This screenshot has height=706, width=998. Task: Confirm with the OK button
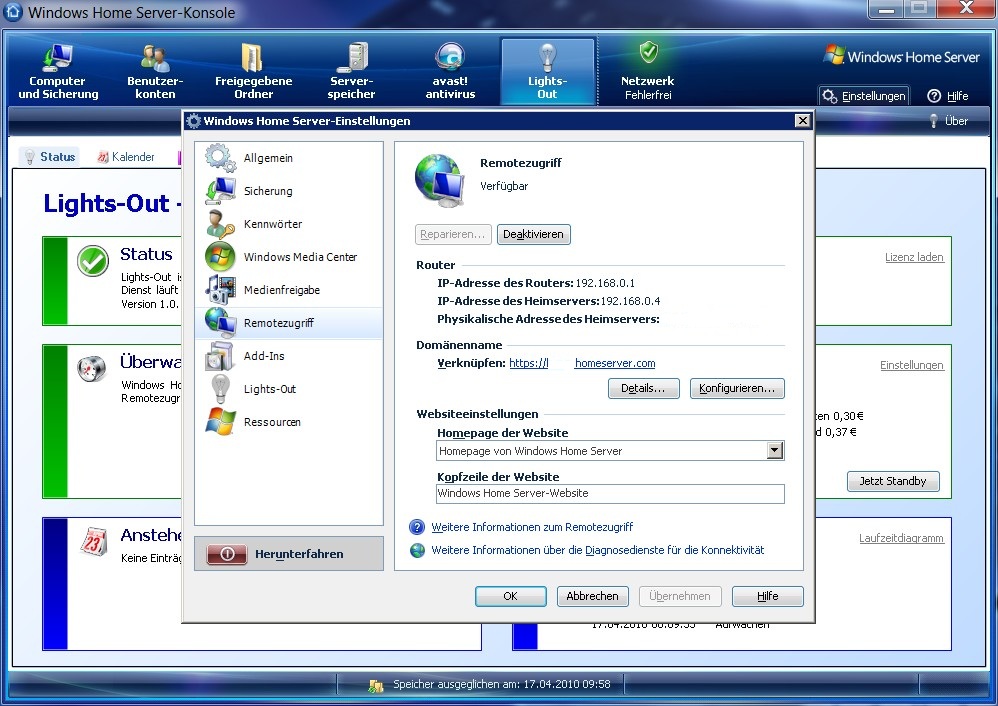(x=510, y=597)
